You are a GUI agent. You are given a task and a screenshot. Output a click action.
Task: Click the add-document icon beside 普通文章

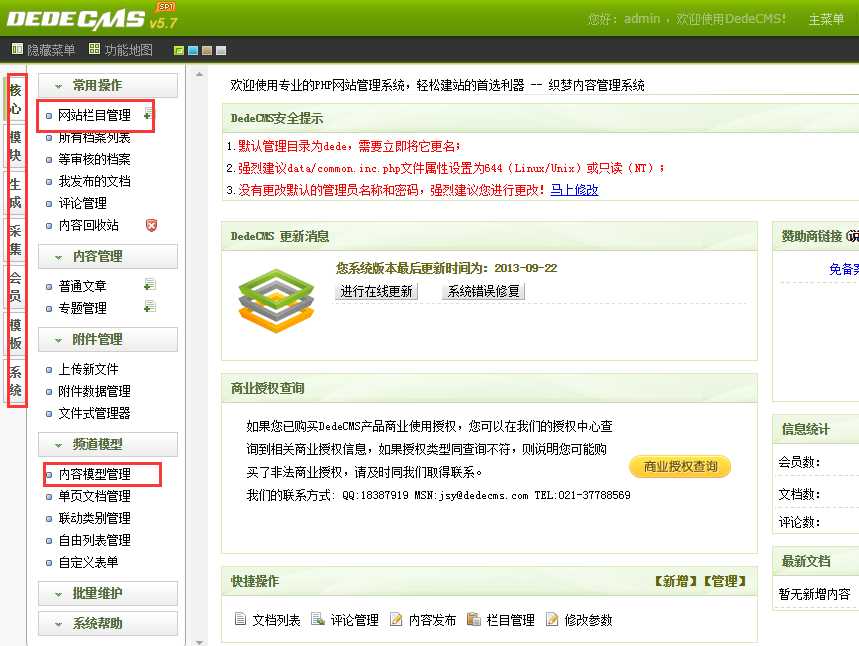point(150,284)
